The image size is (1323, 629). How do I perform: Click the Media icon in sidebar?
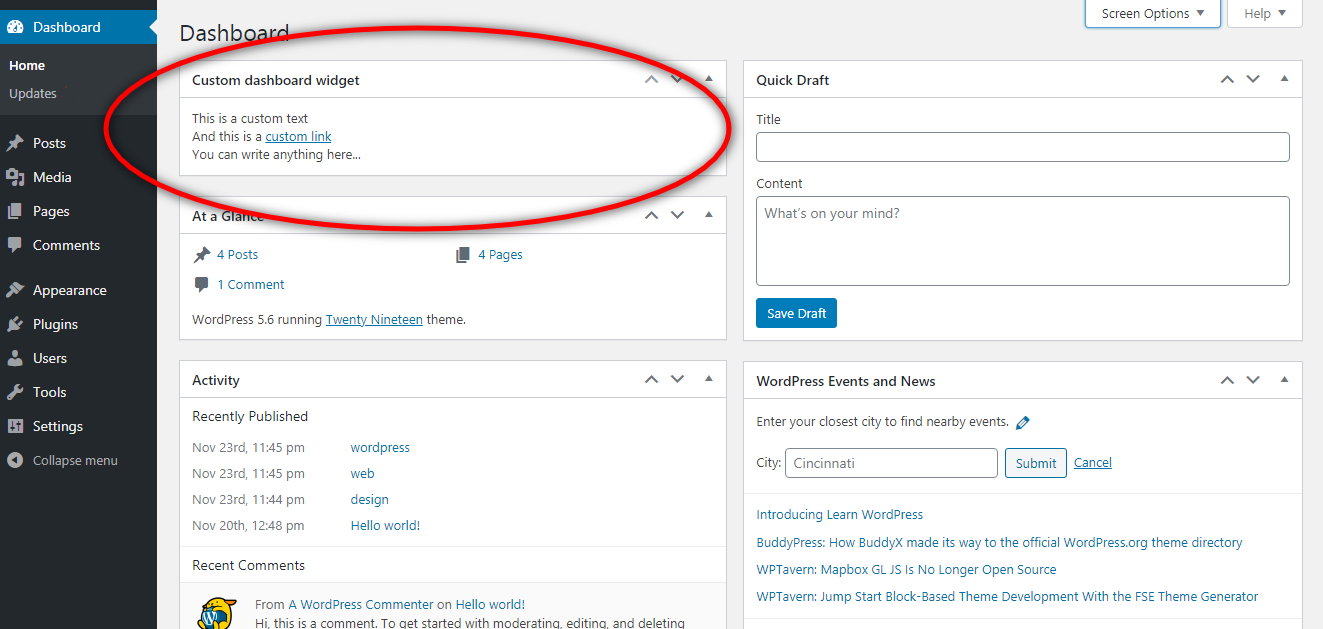tap(15, 177)
